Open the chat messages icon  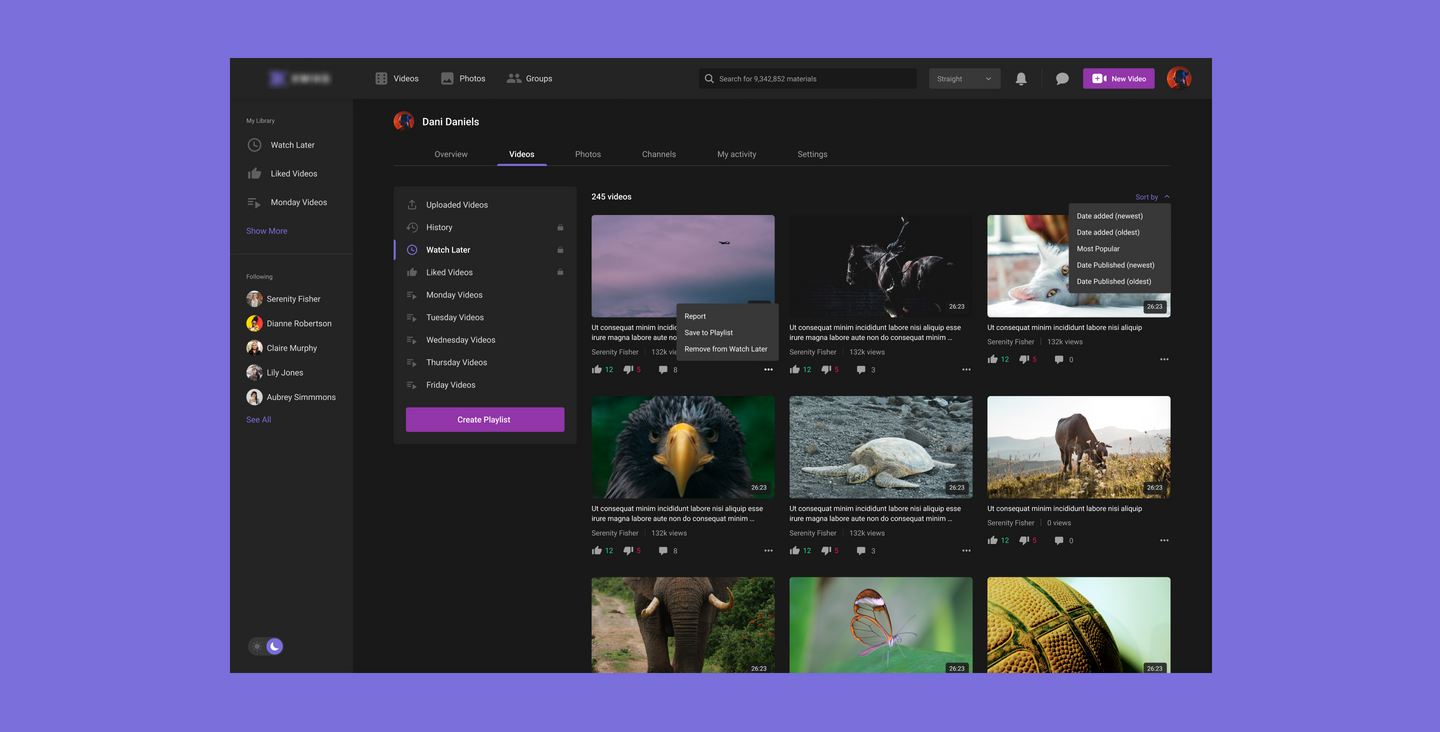[x=1062, y=79]
